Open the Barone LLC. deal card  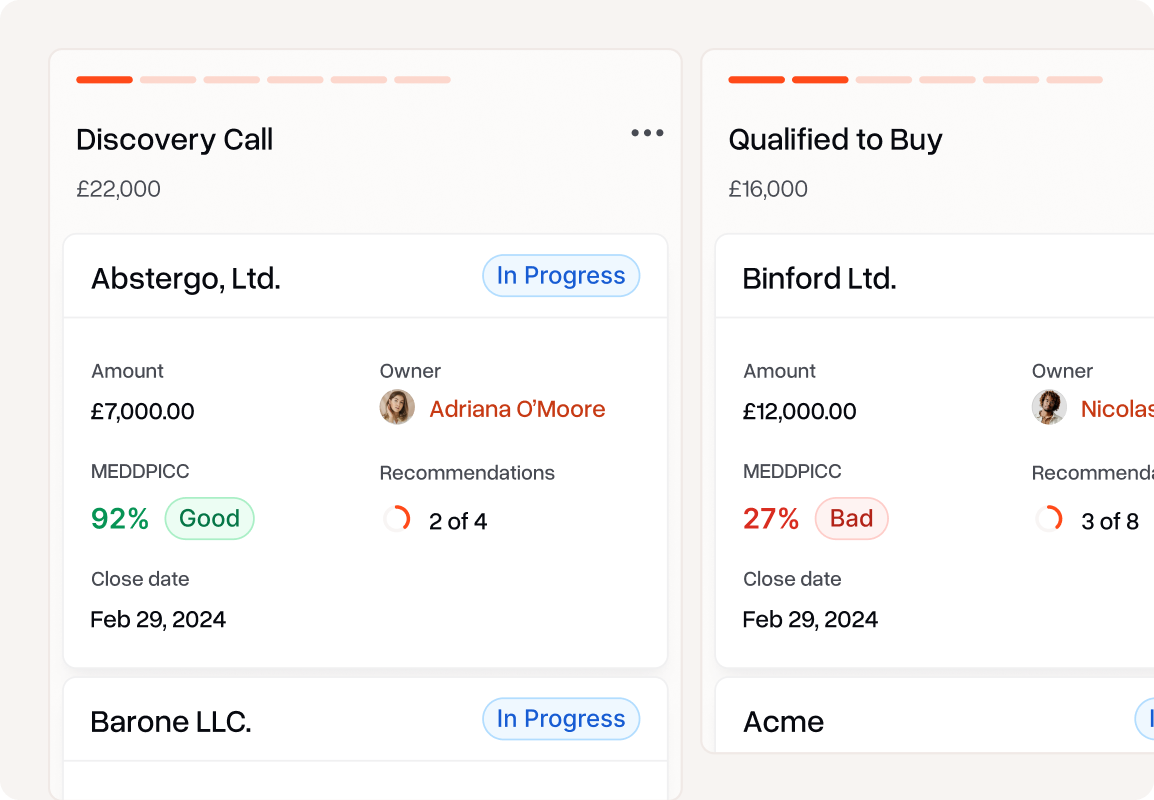(171, 721)
